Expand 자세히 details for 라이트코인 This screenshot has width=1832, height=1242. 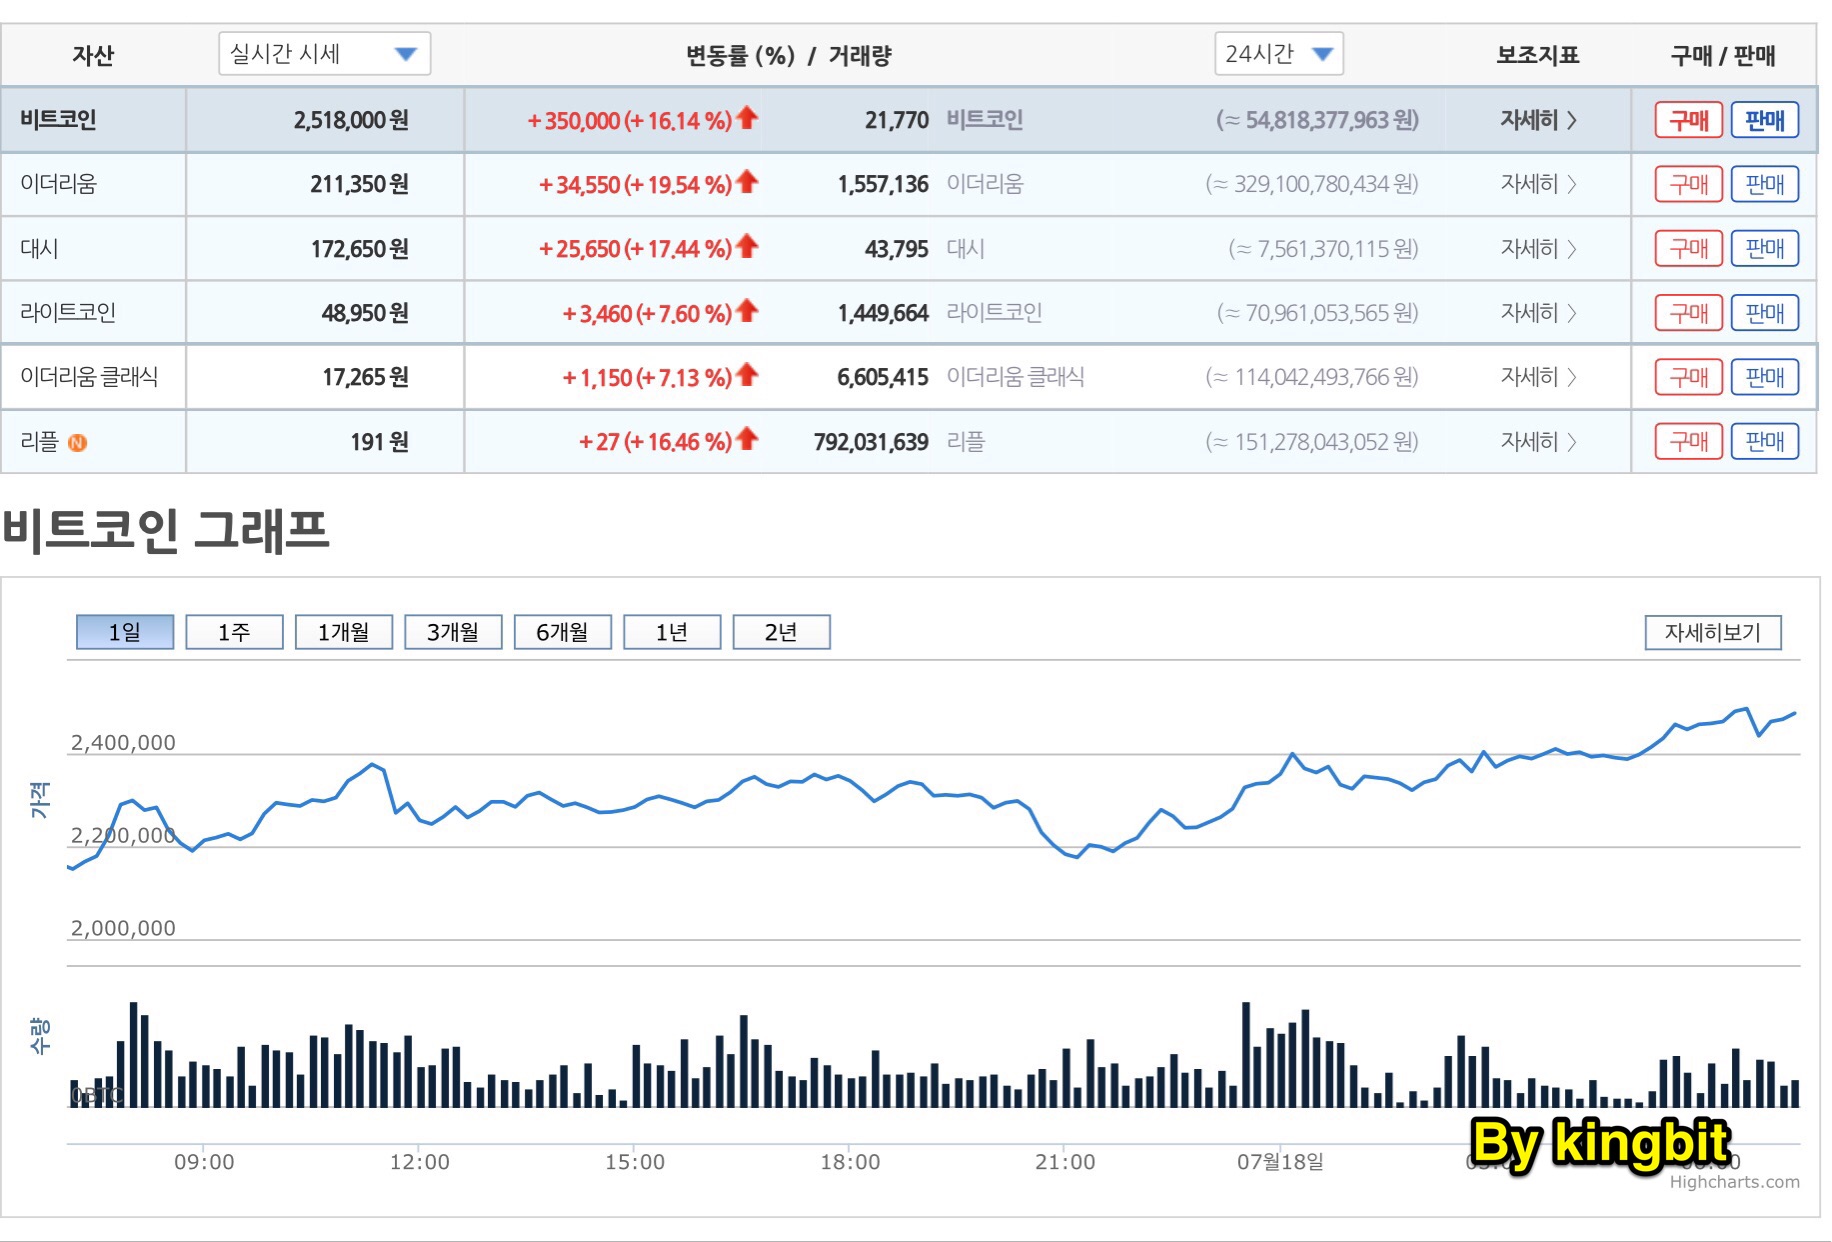[1538, 313]
